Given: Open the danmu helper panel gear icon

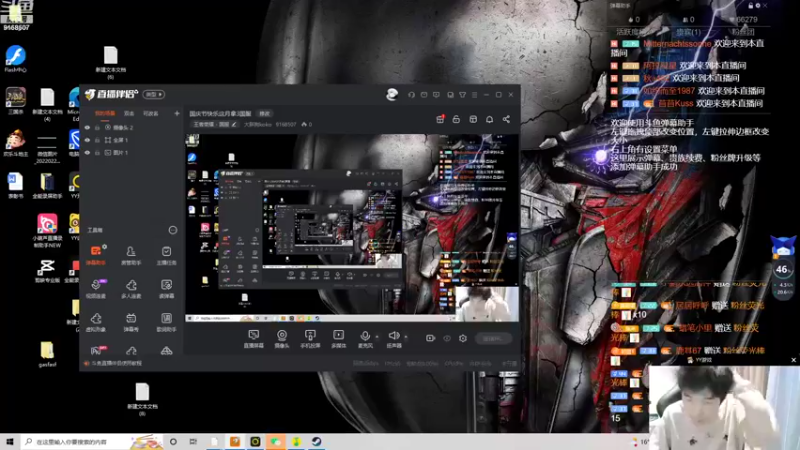Looking at the screenshot, I should [758, 6].
